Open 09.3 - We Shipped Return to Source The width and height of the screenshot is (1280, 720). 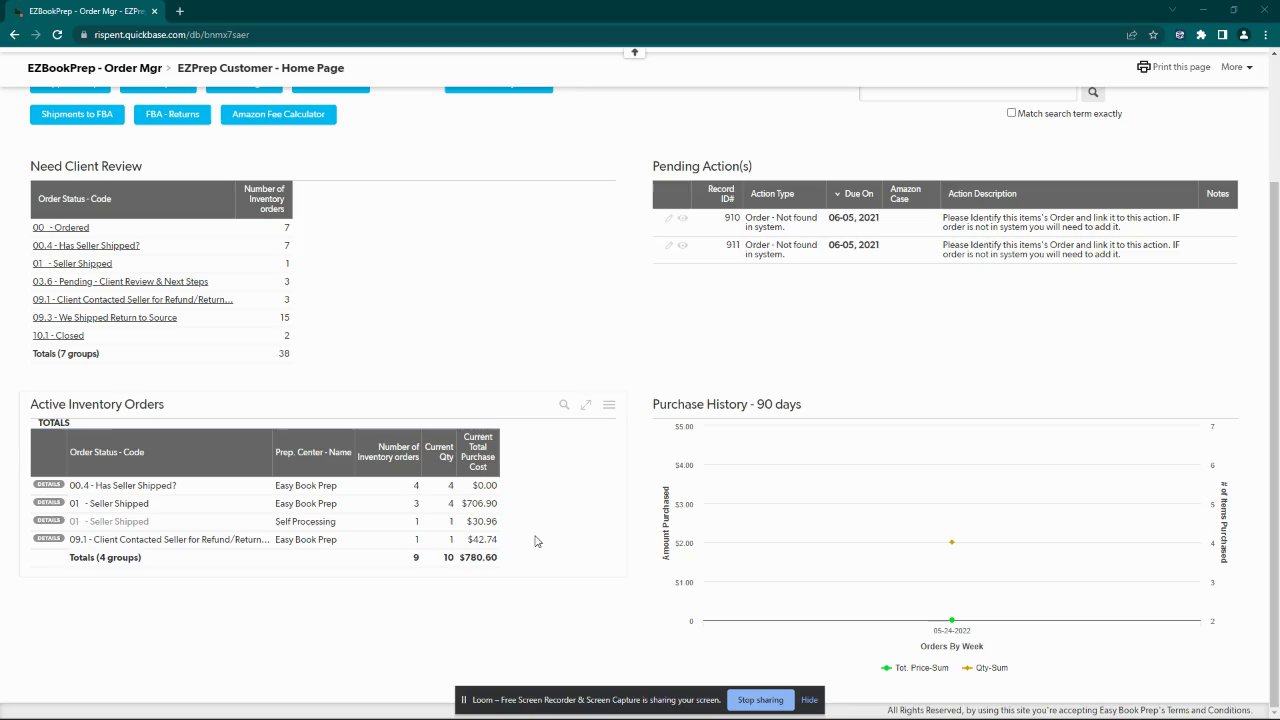point(105,317)
